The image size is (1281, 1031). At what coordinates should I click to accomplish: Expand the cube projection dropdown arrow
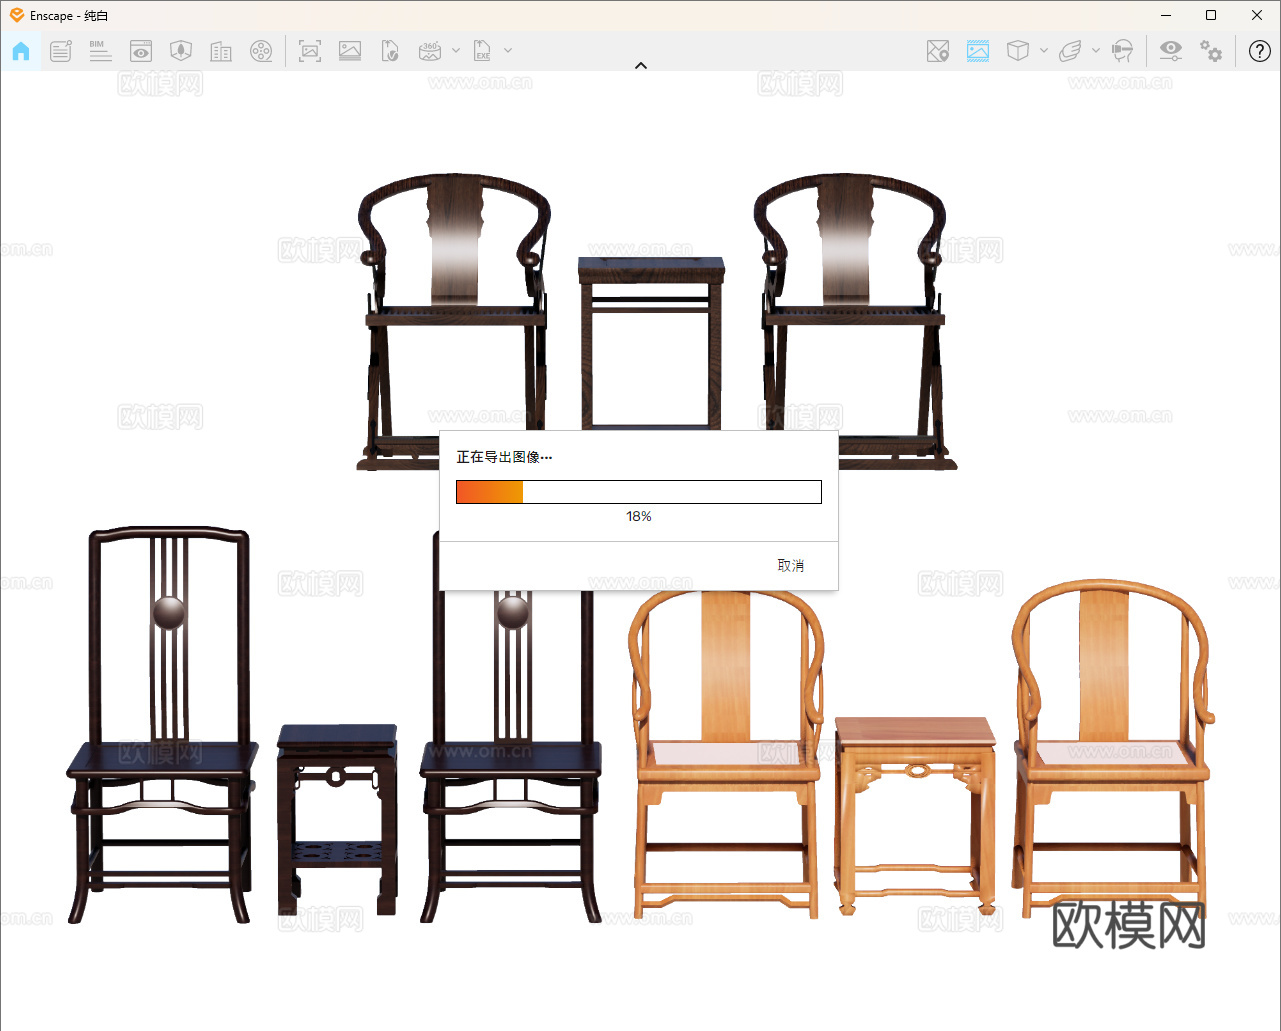pos(1044,51)
